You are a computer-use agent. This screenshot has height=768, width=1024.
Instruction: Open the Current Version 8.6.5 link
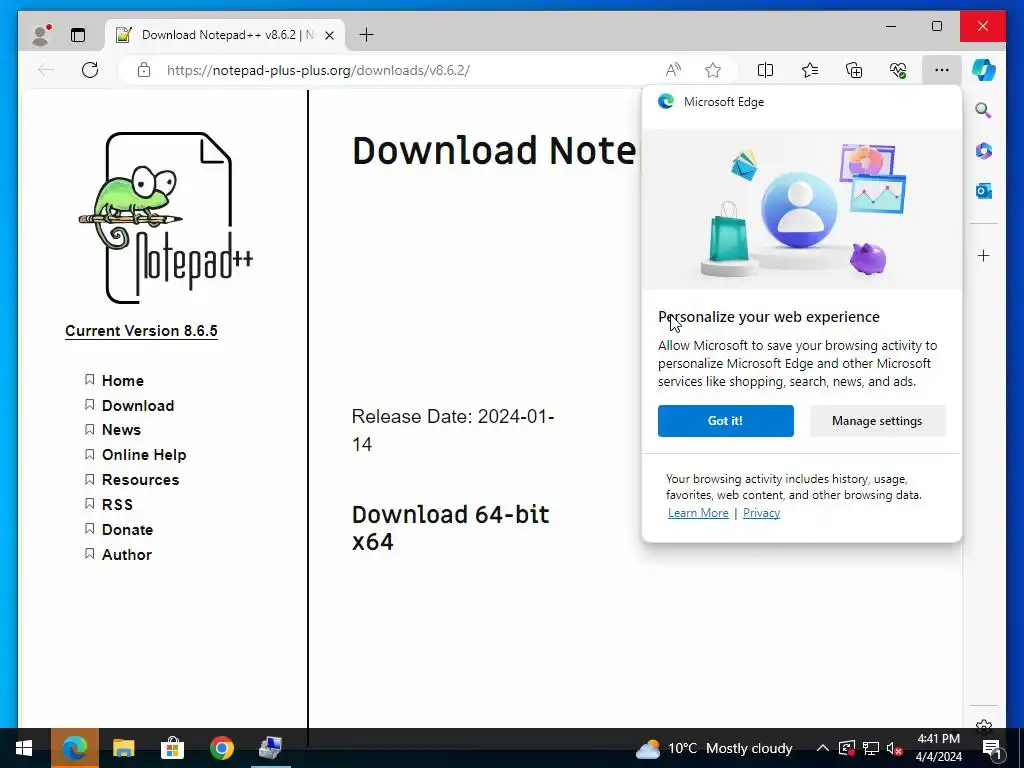[x=141, y=331]
